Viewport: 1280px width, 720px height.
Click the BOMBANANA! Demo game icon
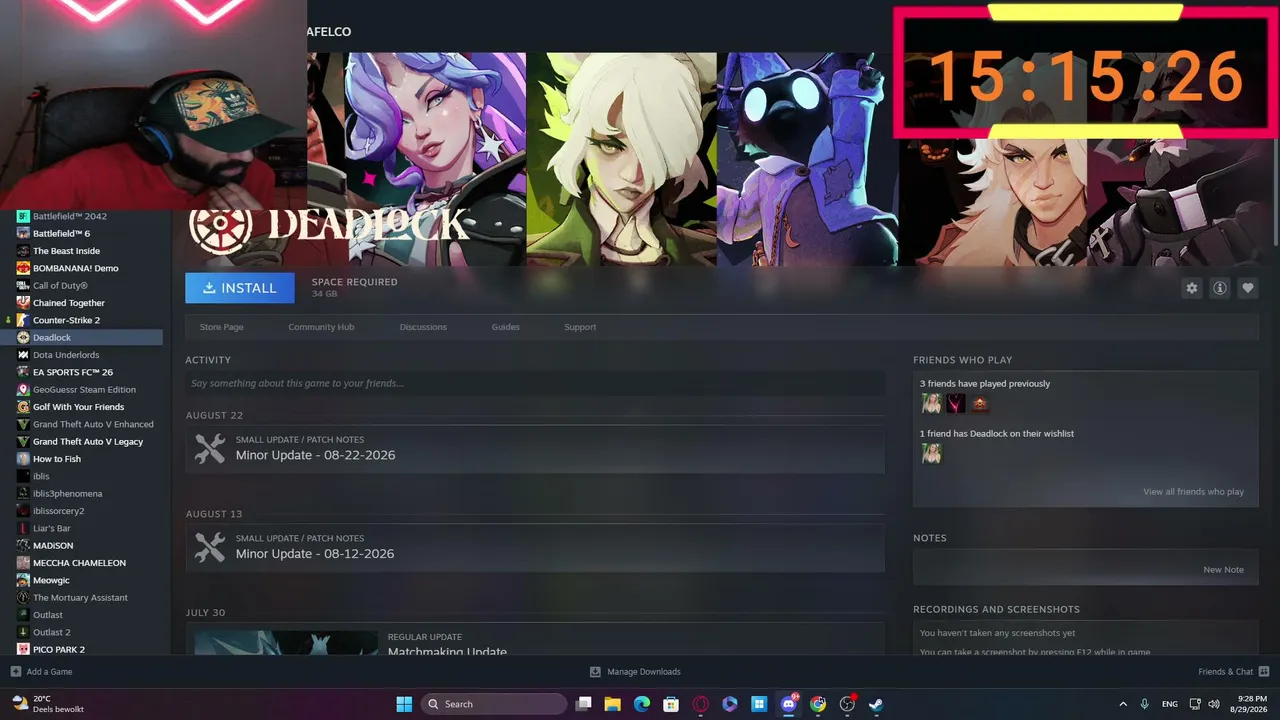tap(24, 268)
